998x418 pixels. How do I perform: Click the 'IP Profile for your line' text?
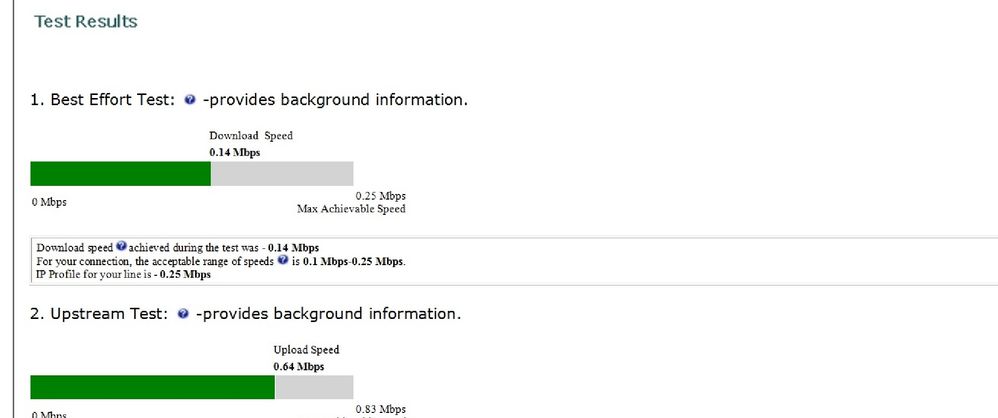coord(94,275)
